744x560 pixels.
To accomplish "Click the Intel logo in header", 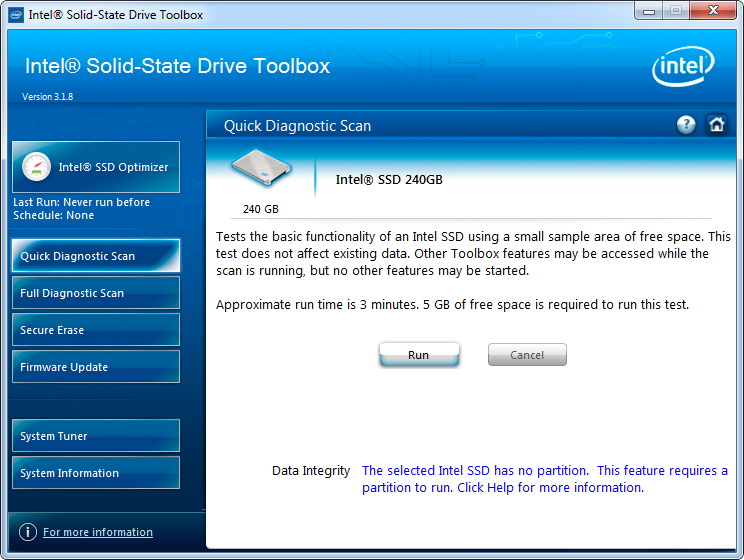I will tap(683, 66).
